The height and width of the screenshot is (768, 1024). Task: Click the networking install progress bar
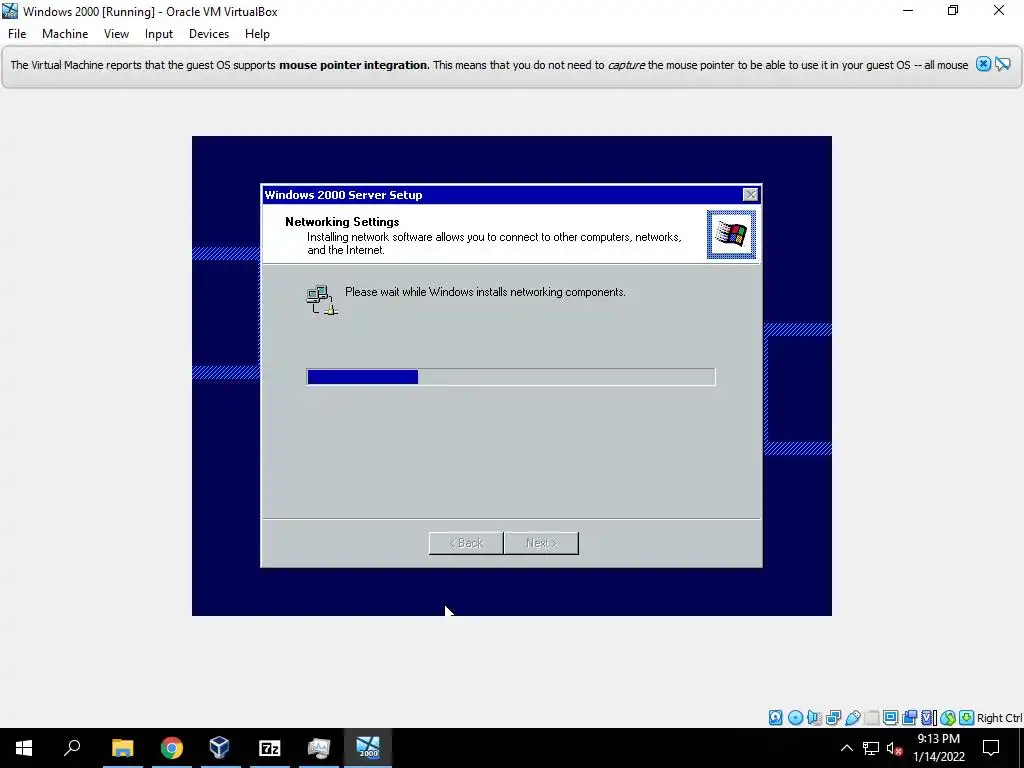click(511, 377)
